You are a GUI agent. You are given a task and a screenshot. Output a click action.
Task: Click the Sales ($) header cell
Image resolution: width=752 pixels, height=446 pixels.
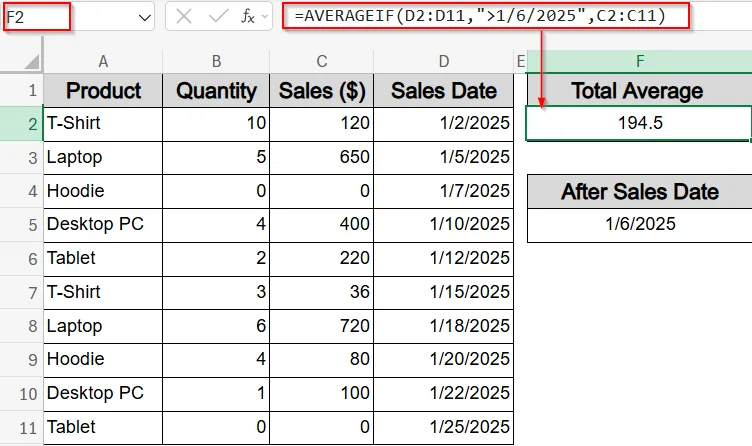pyautogui.click(x=322, y=90)
